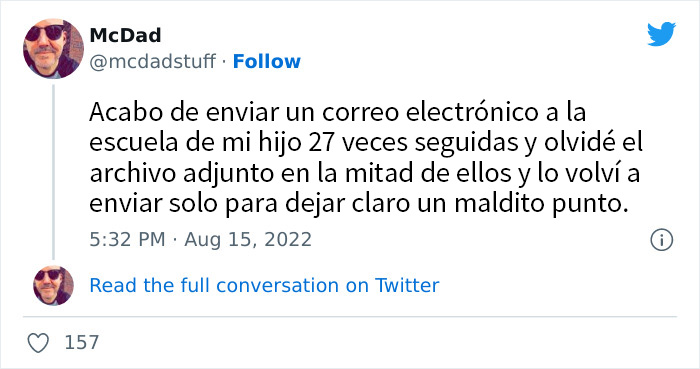This screenshot has width=700, height=369.
Task: Select the word 'Twitter' in conversation link
Action: [x=407, y=286]
